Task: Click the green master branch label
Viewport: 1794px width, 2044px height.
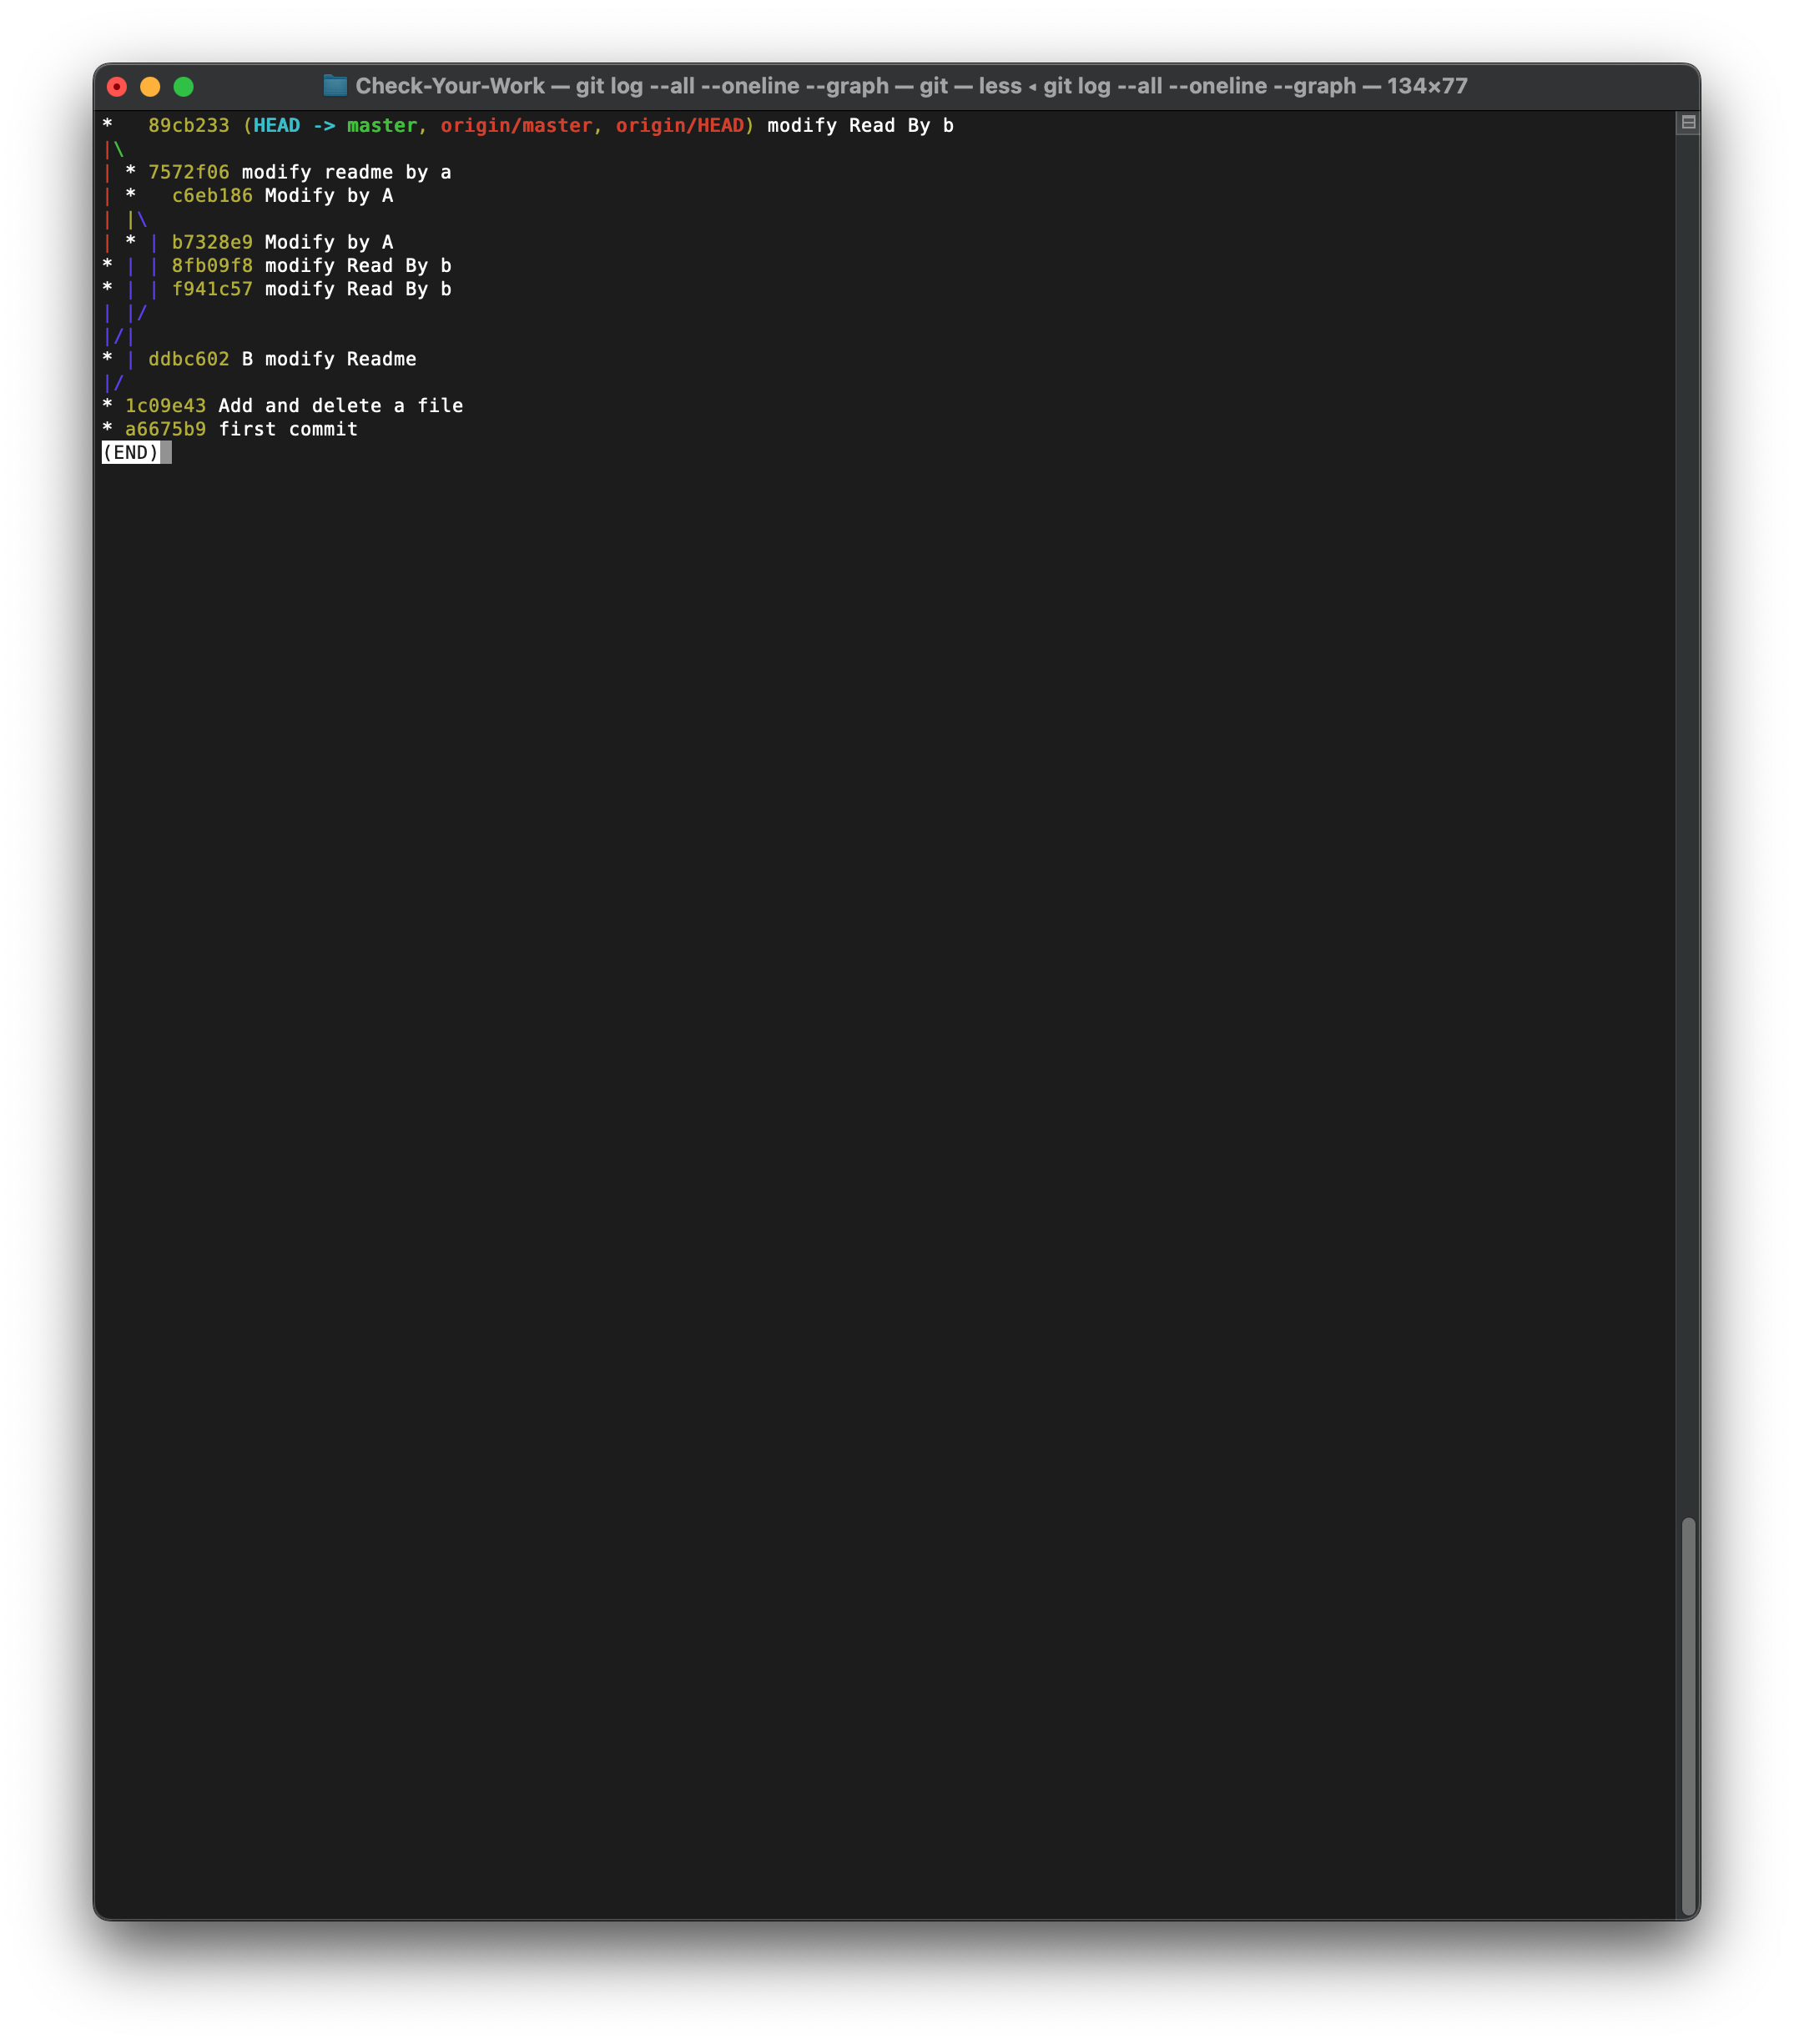Action: [382, 126]
